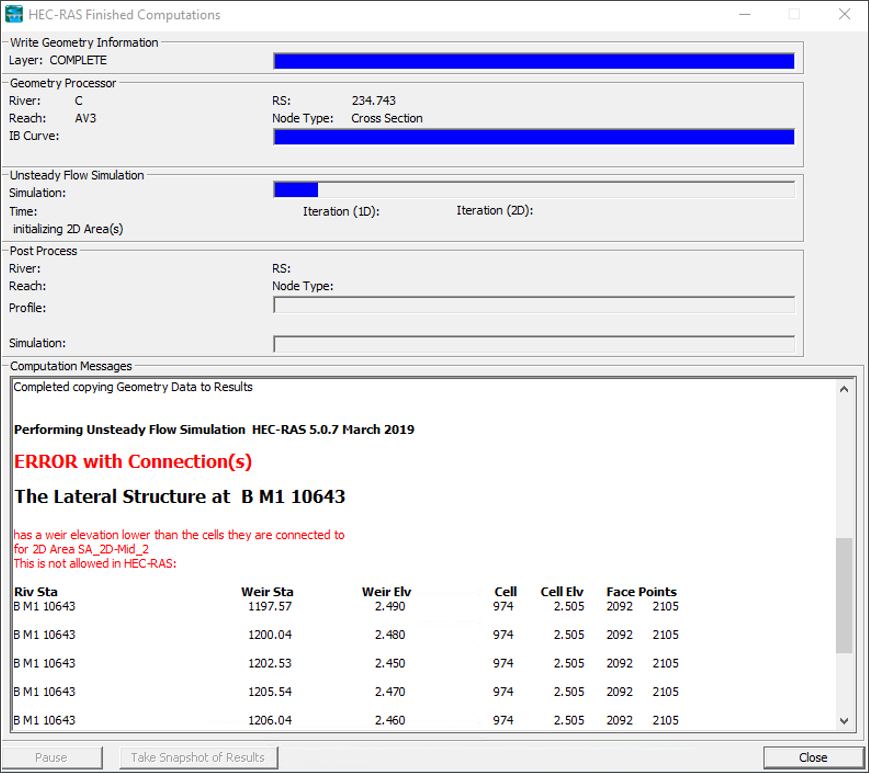The image size is (869, 773).
Task: Click the messages scrollbar up arrow
Action: point(845,389)
